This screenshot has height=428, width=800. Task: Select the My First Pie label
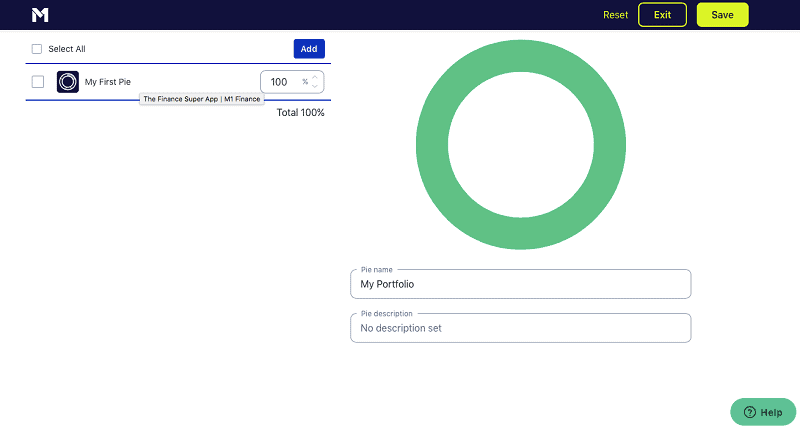107,82
